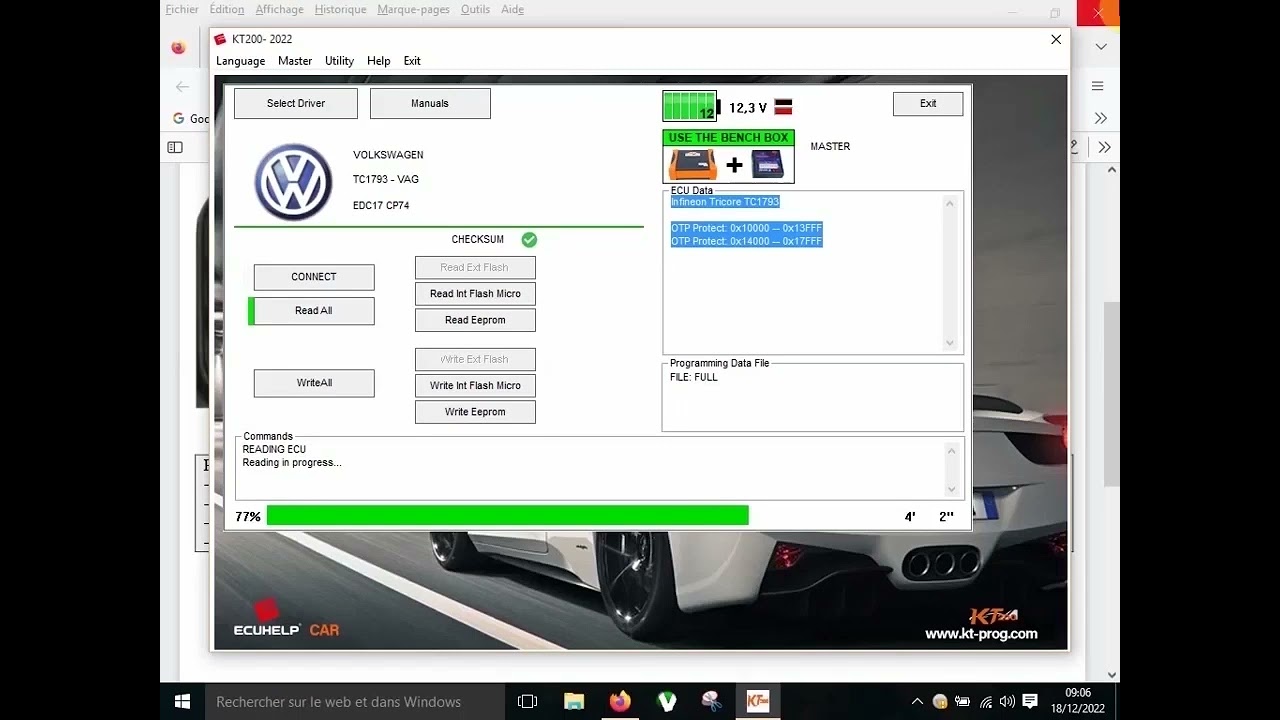The width and height of the screenshot is (1280, 720).
Task: Open the Language menu in KT200
Action: (x=241, y=61)
